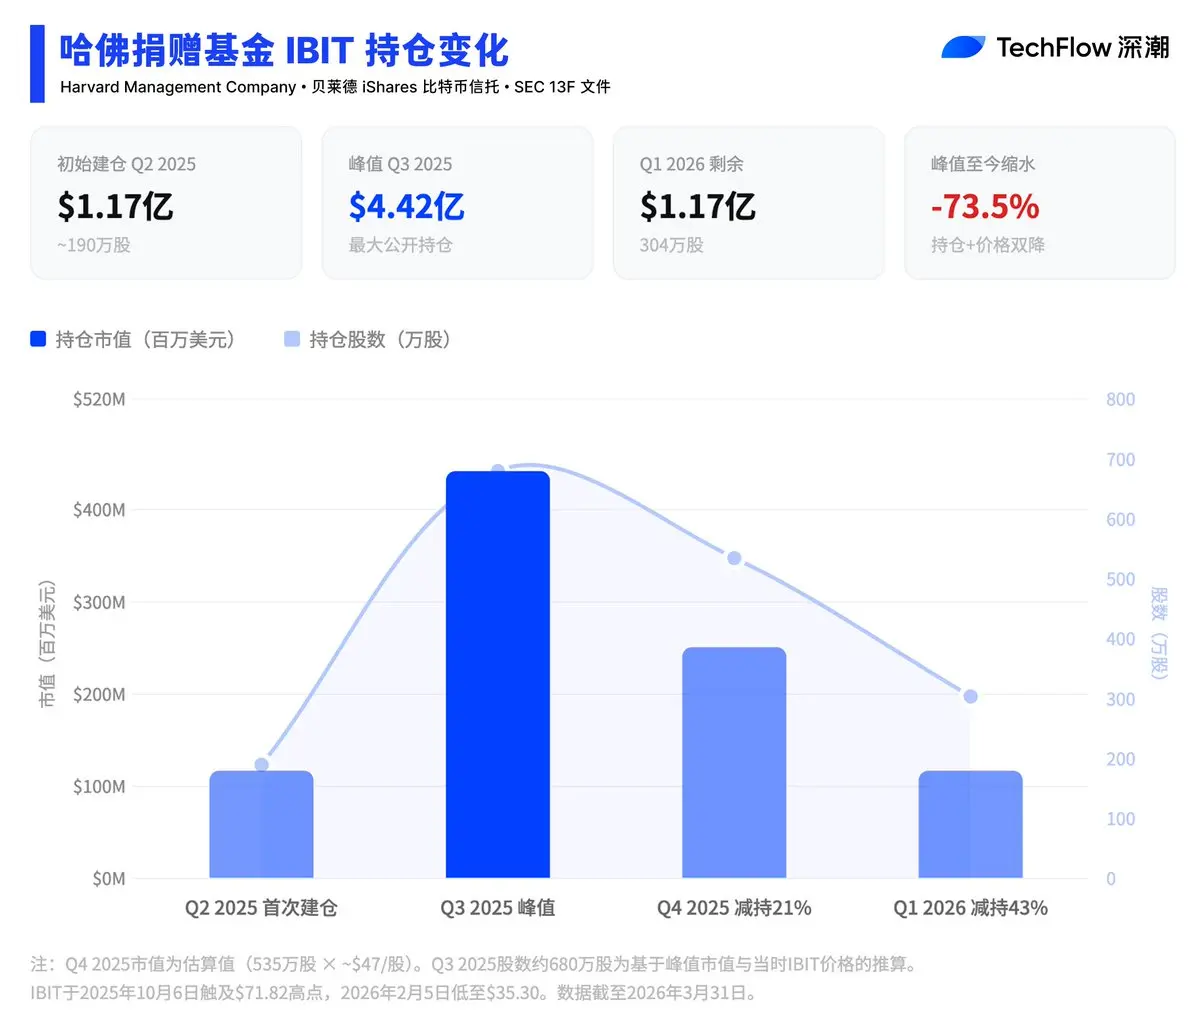Click the 持仓+价格双降 text
The height and width of the screenshot is (1033, 1200).
click(988, 245)
